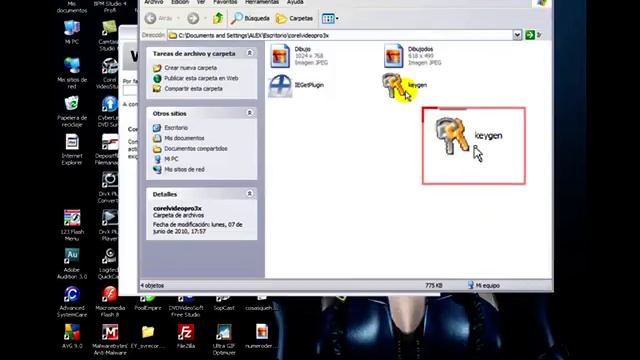Viewport: 640px width, 360px height.
Task: Select the keygen keys icon in folder
Action: 393,86
